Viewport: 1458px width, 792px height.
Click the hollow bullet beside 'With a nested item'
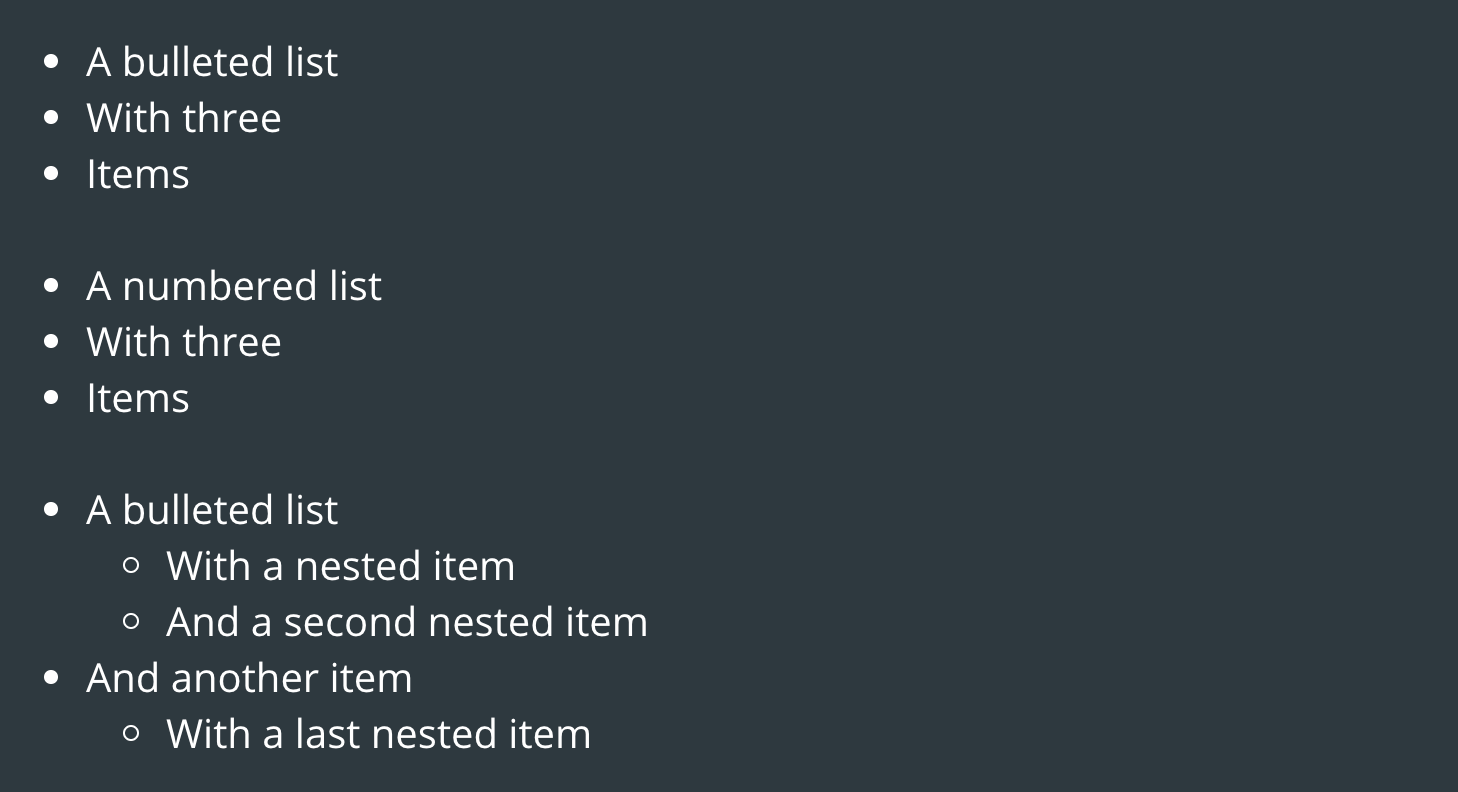[131, 566]
